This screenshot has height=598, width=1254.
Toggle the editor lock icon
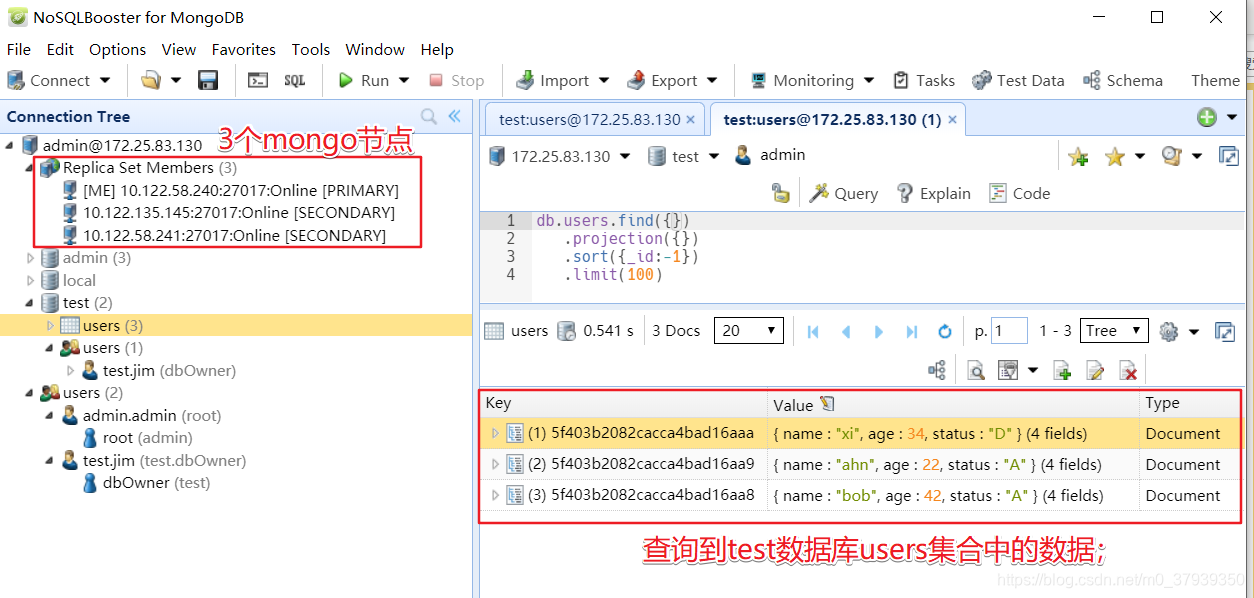(782, 193)
